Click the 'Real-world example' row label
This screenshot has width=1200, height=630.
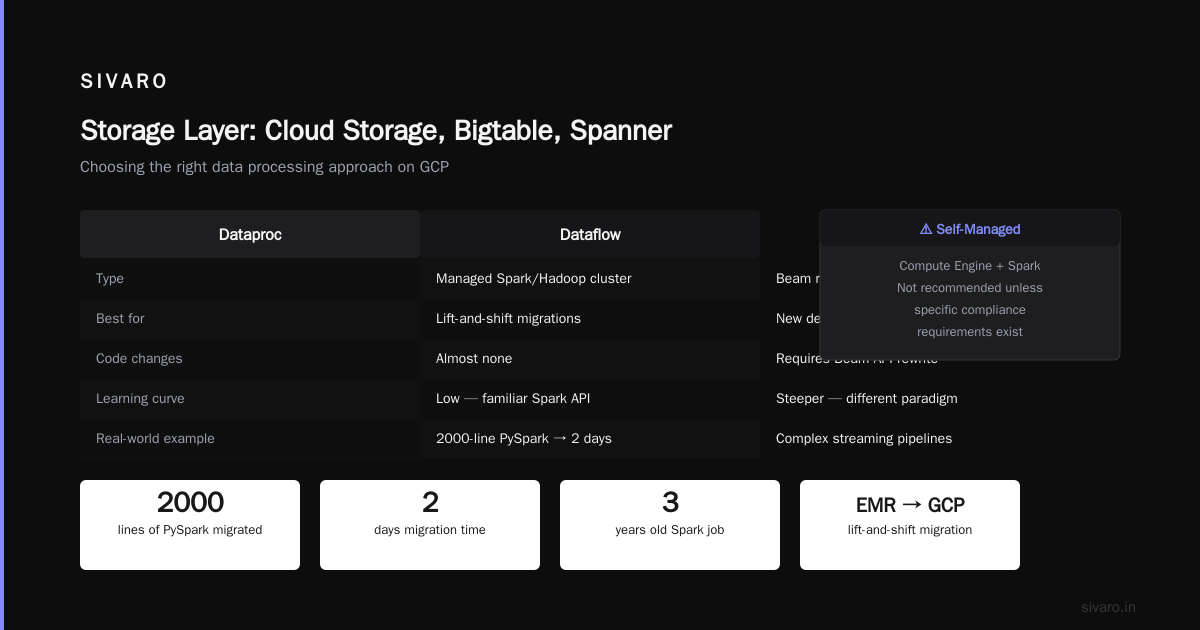click(155, 438)
